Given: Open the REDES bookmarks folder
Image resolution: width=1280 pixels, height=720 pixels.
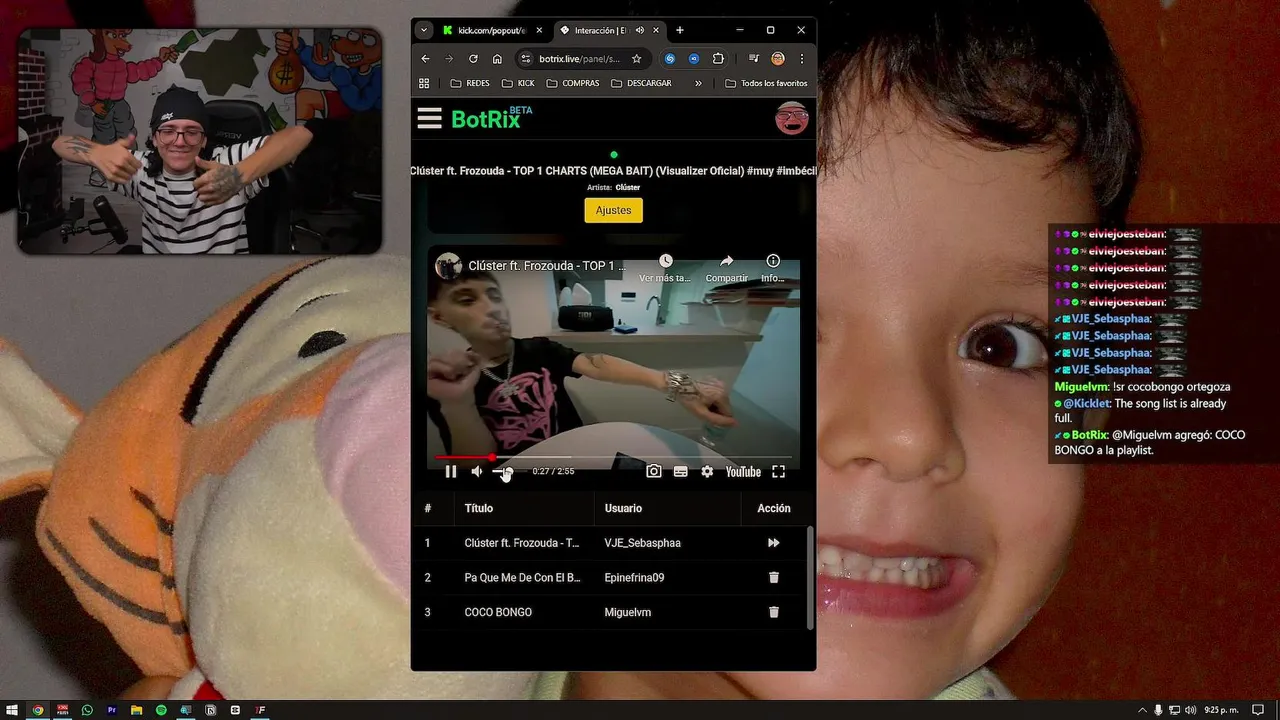Looking at the screenshot, I should (x=470, y=83).
